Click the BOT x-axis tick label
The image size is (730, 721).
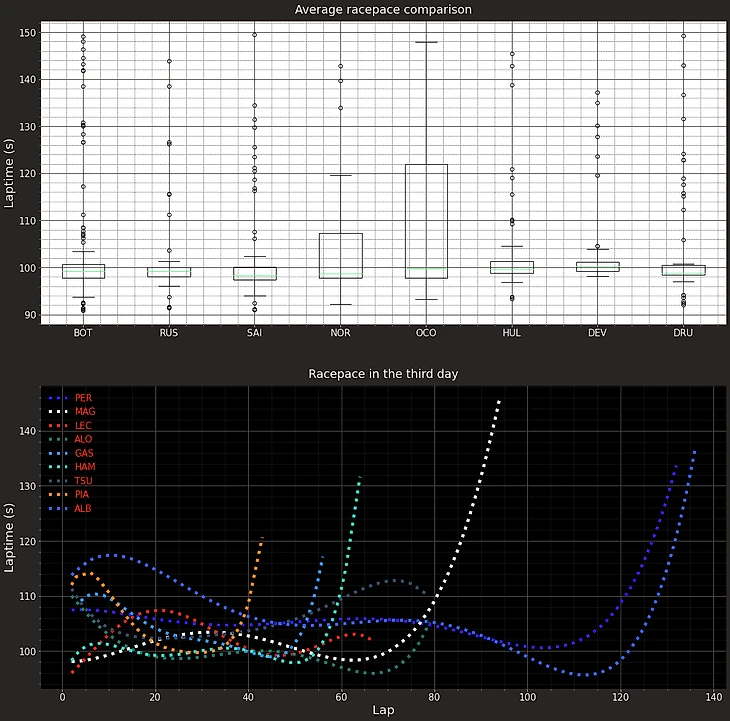(x=83, y=333)
